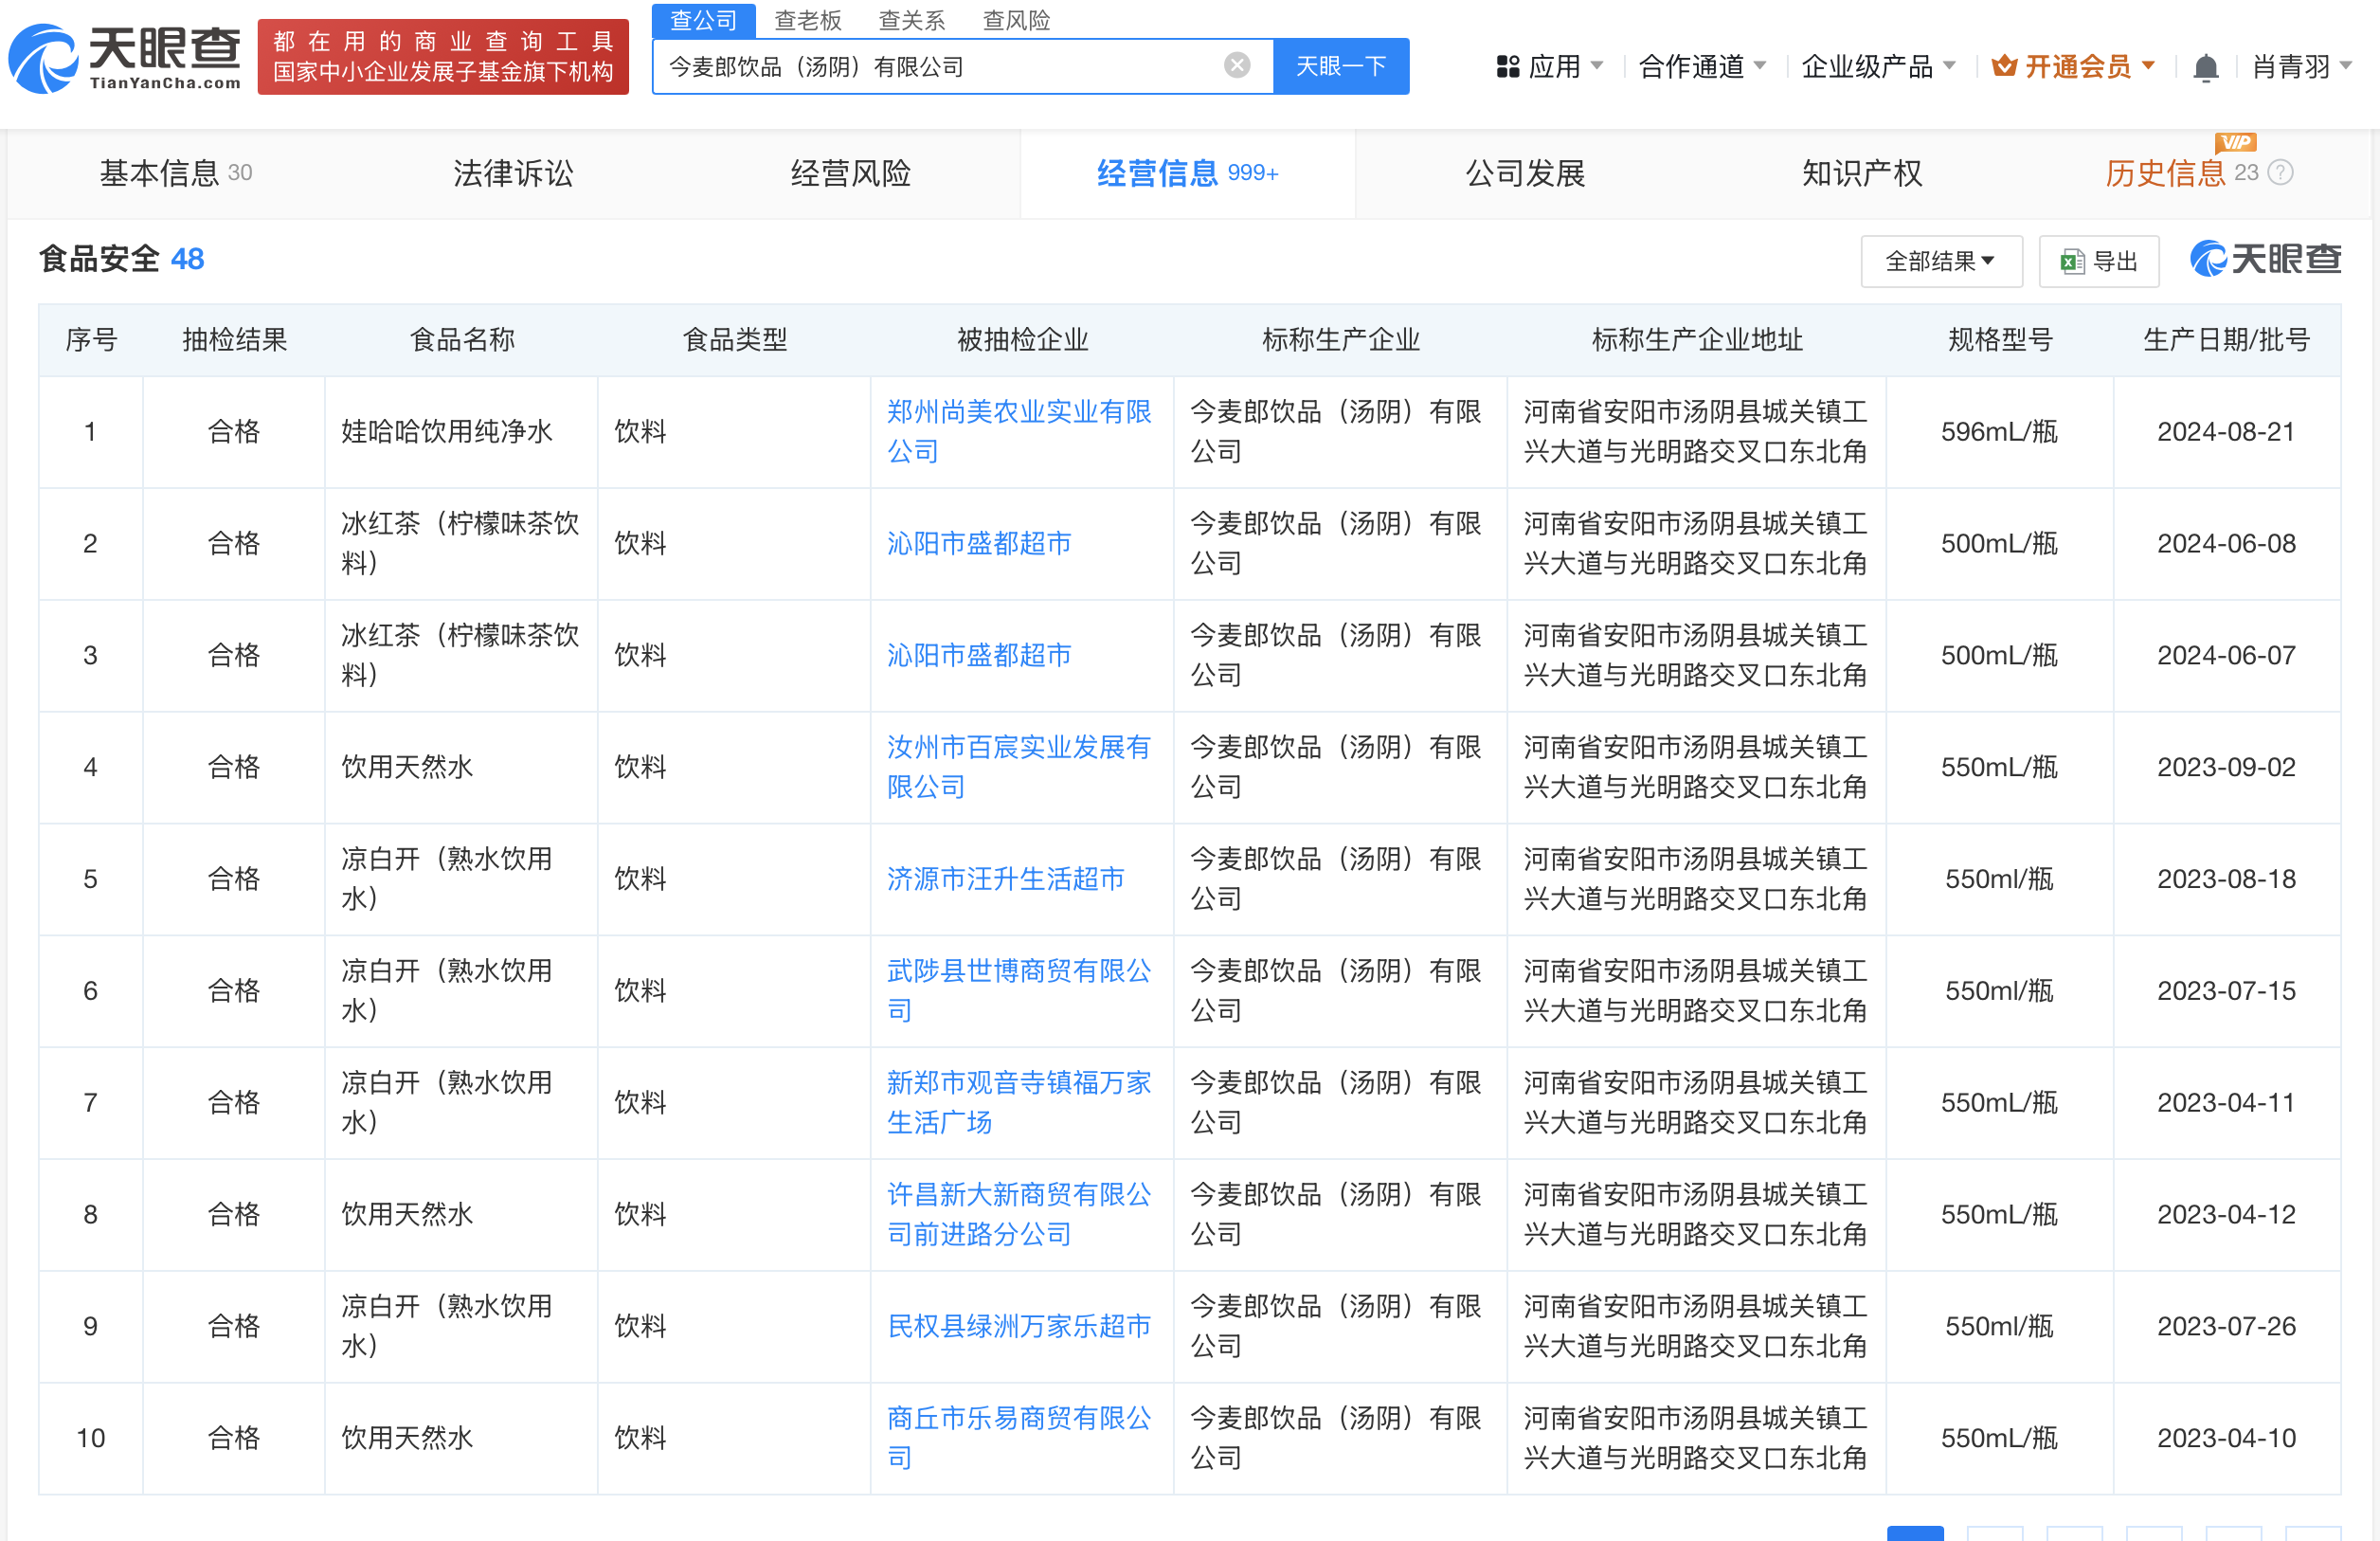Click the 食品名称 column header

pos(462,340)
